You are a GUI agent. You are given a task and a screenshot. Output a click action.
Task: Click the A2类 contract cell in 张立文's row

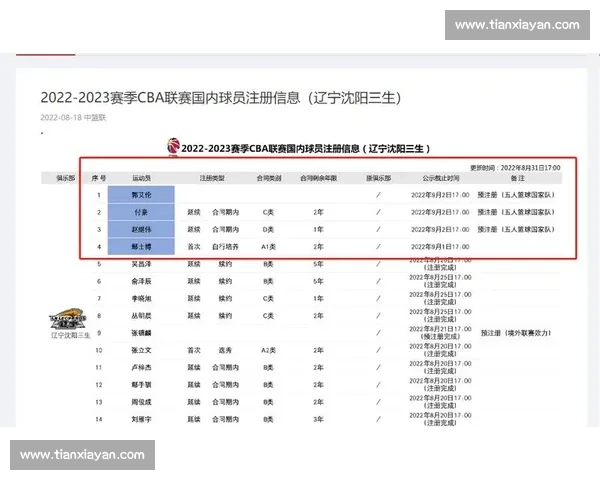(268, 350)
